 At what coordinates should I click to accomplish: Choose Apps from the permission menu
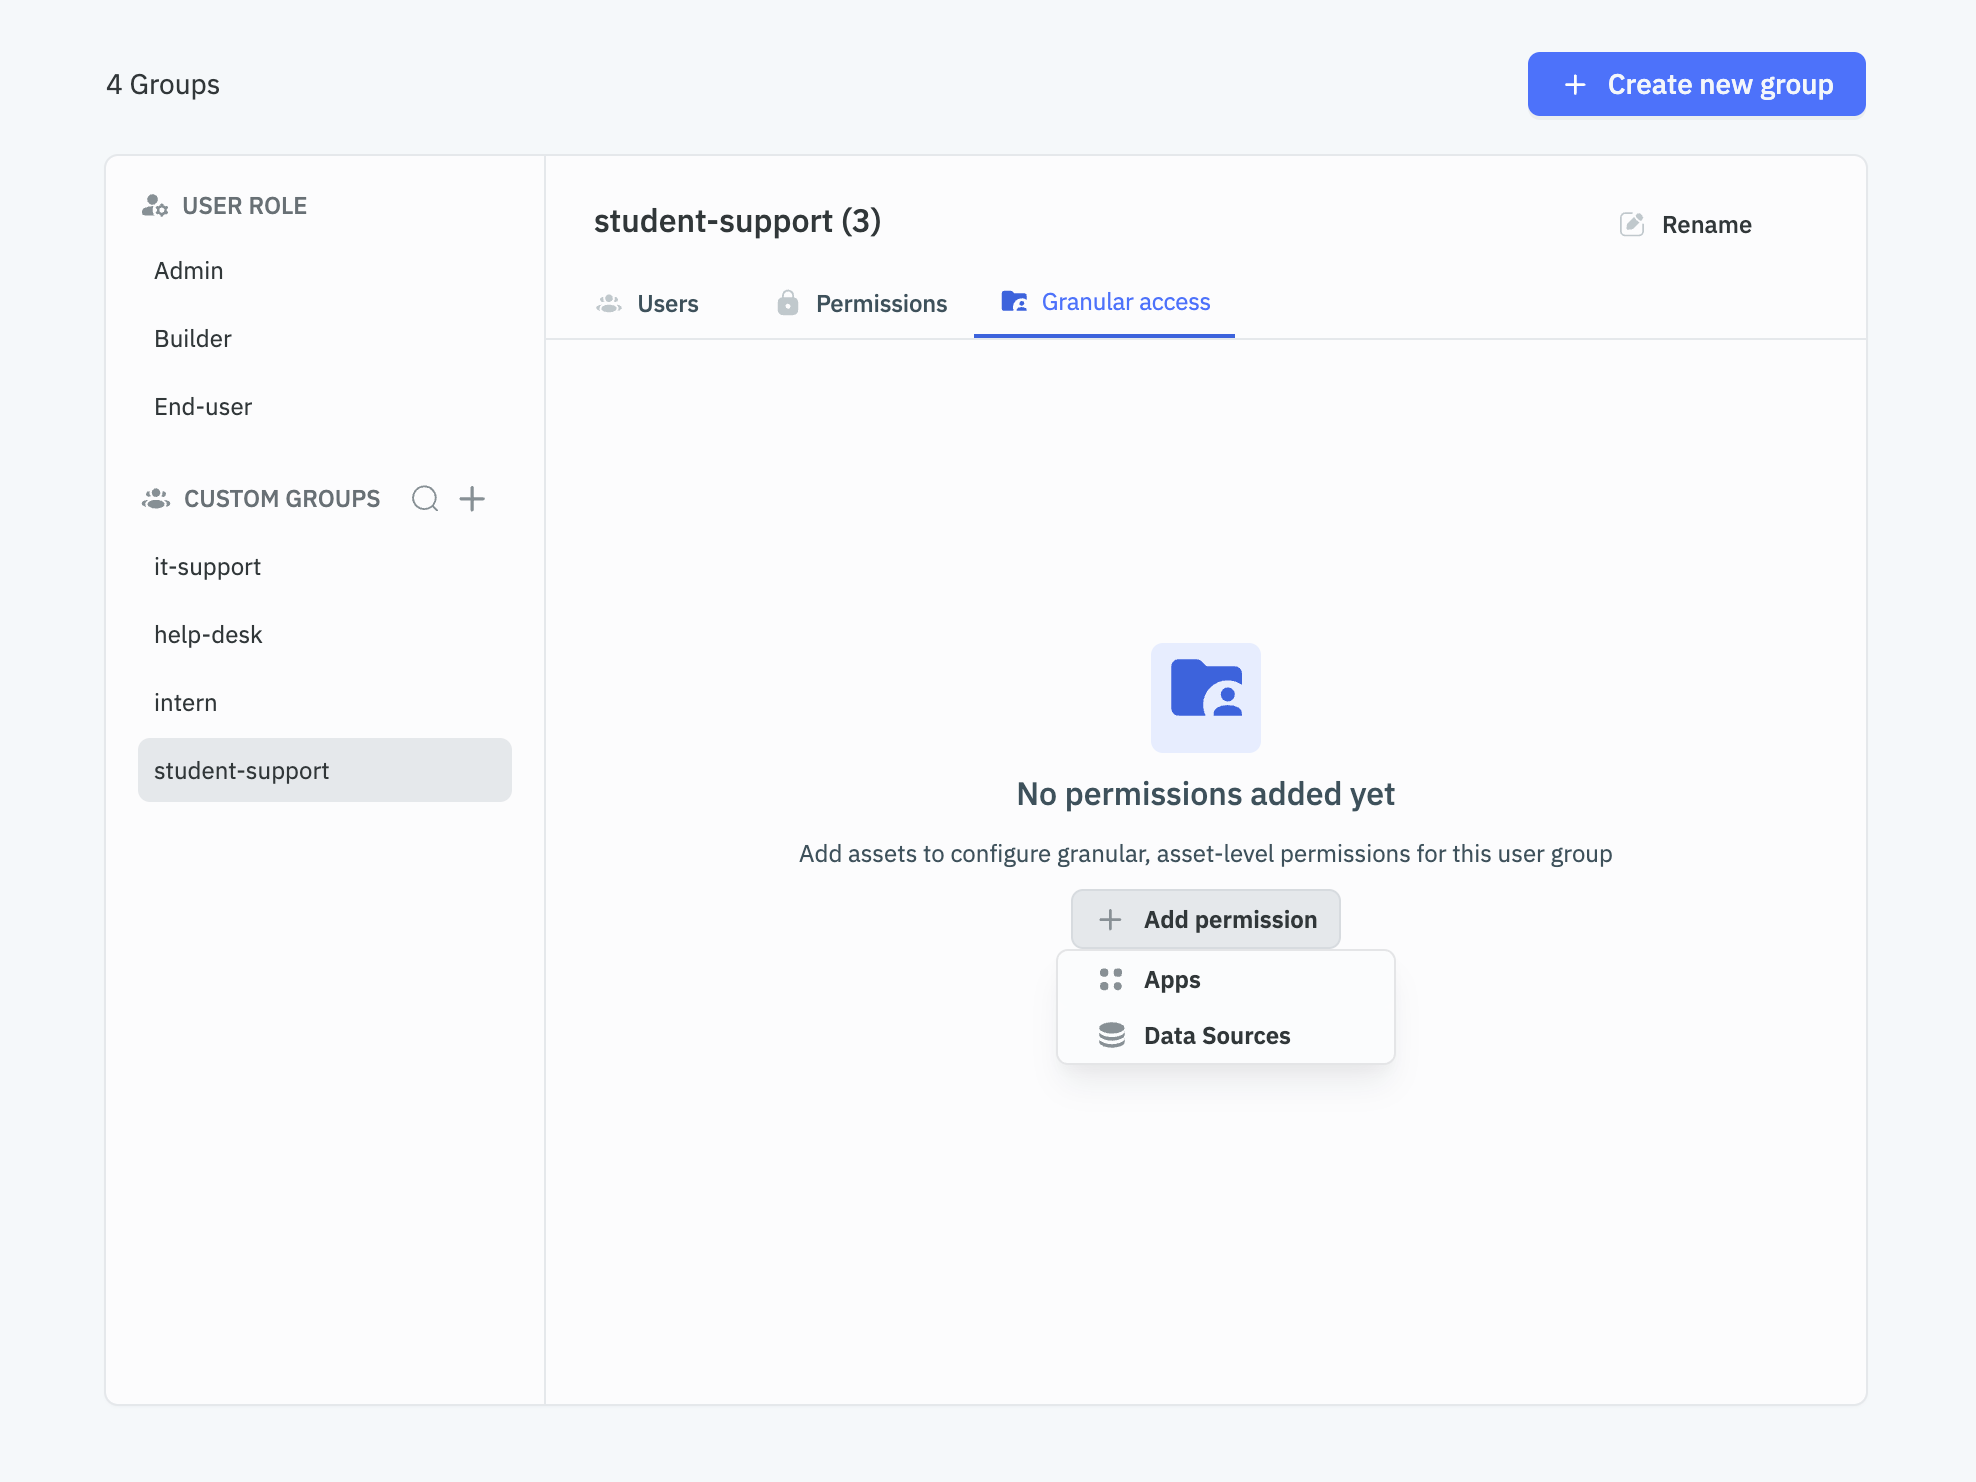[1172, 980]
